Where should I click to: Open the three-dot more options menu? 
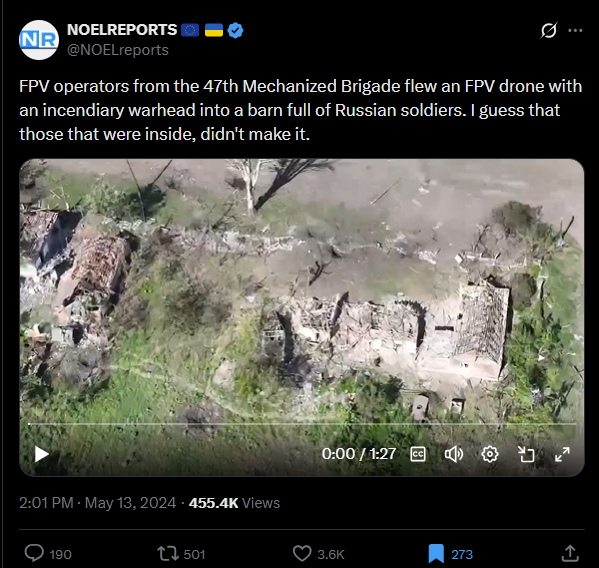[575, 30]
